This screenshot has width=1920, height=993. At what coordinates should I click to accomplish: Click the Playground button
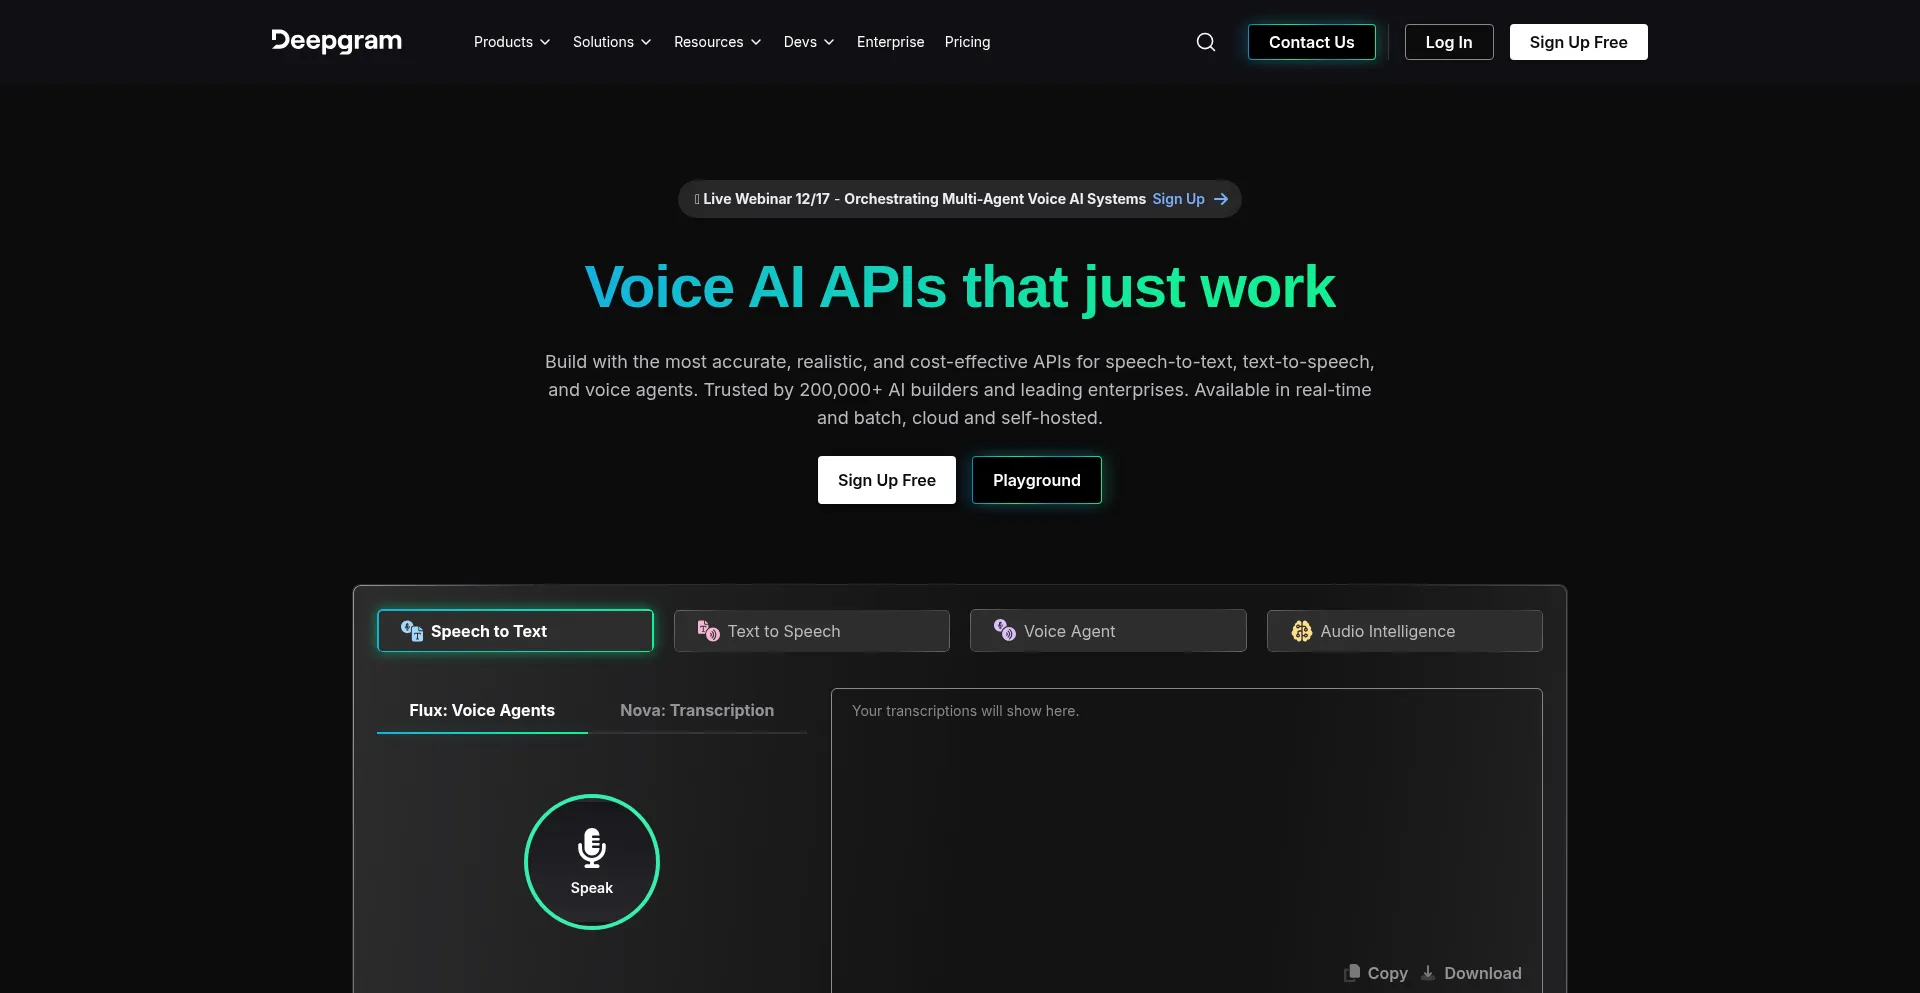(1036, 480)
